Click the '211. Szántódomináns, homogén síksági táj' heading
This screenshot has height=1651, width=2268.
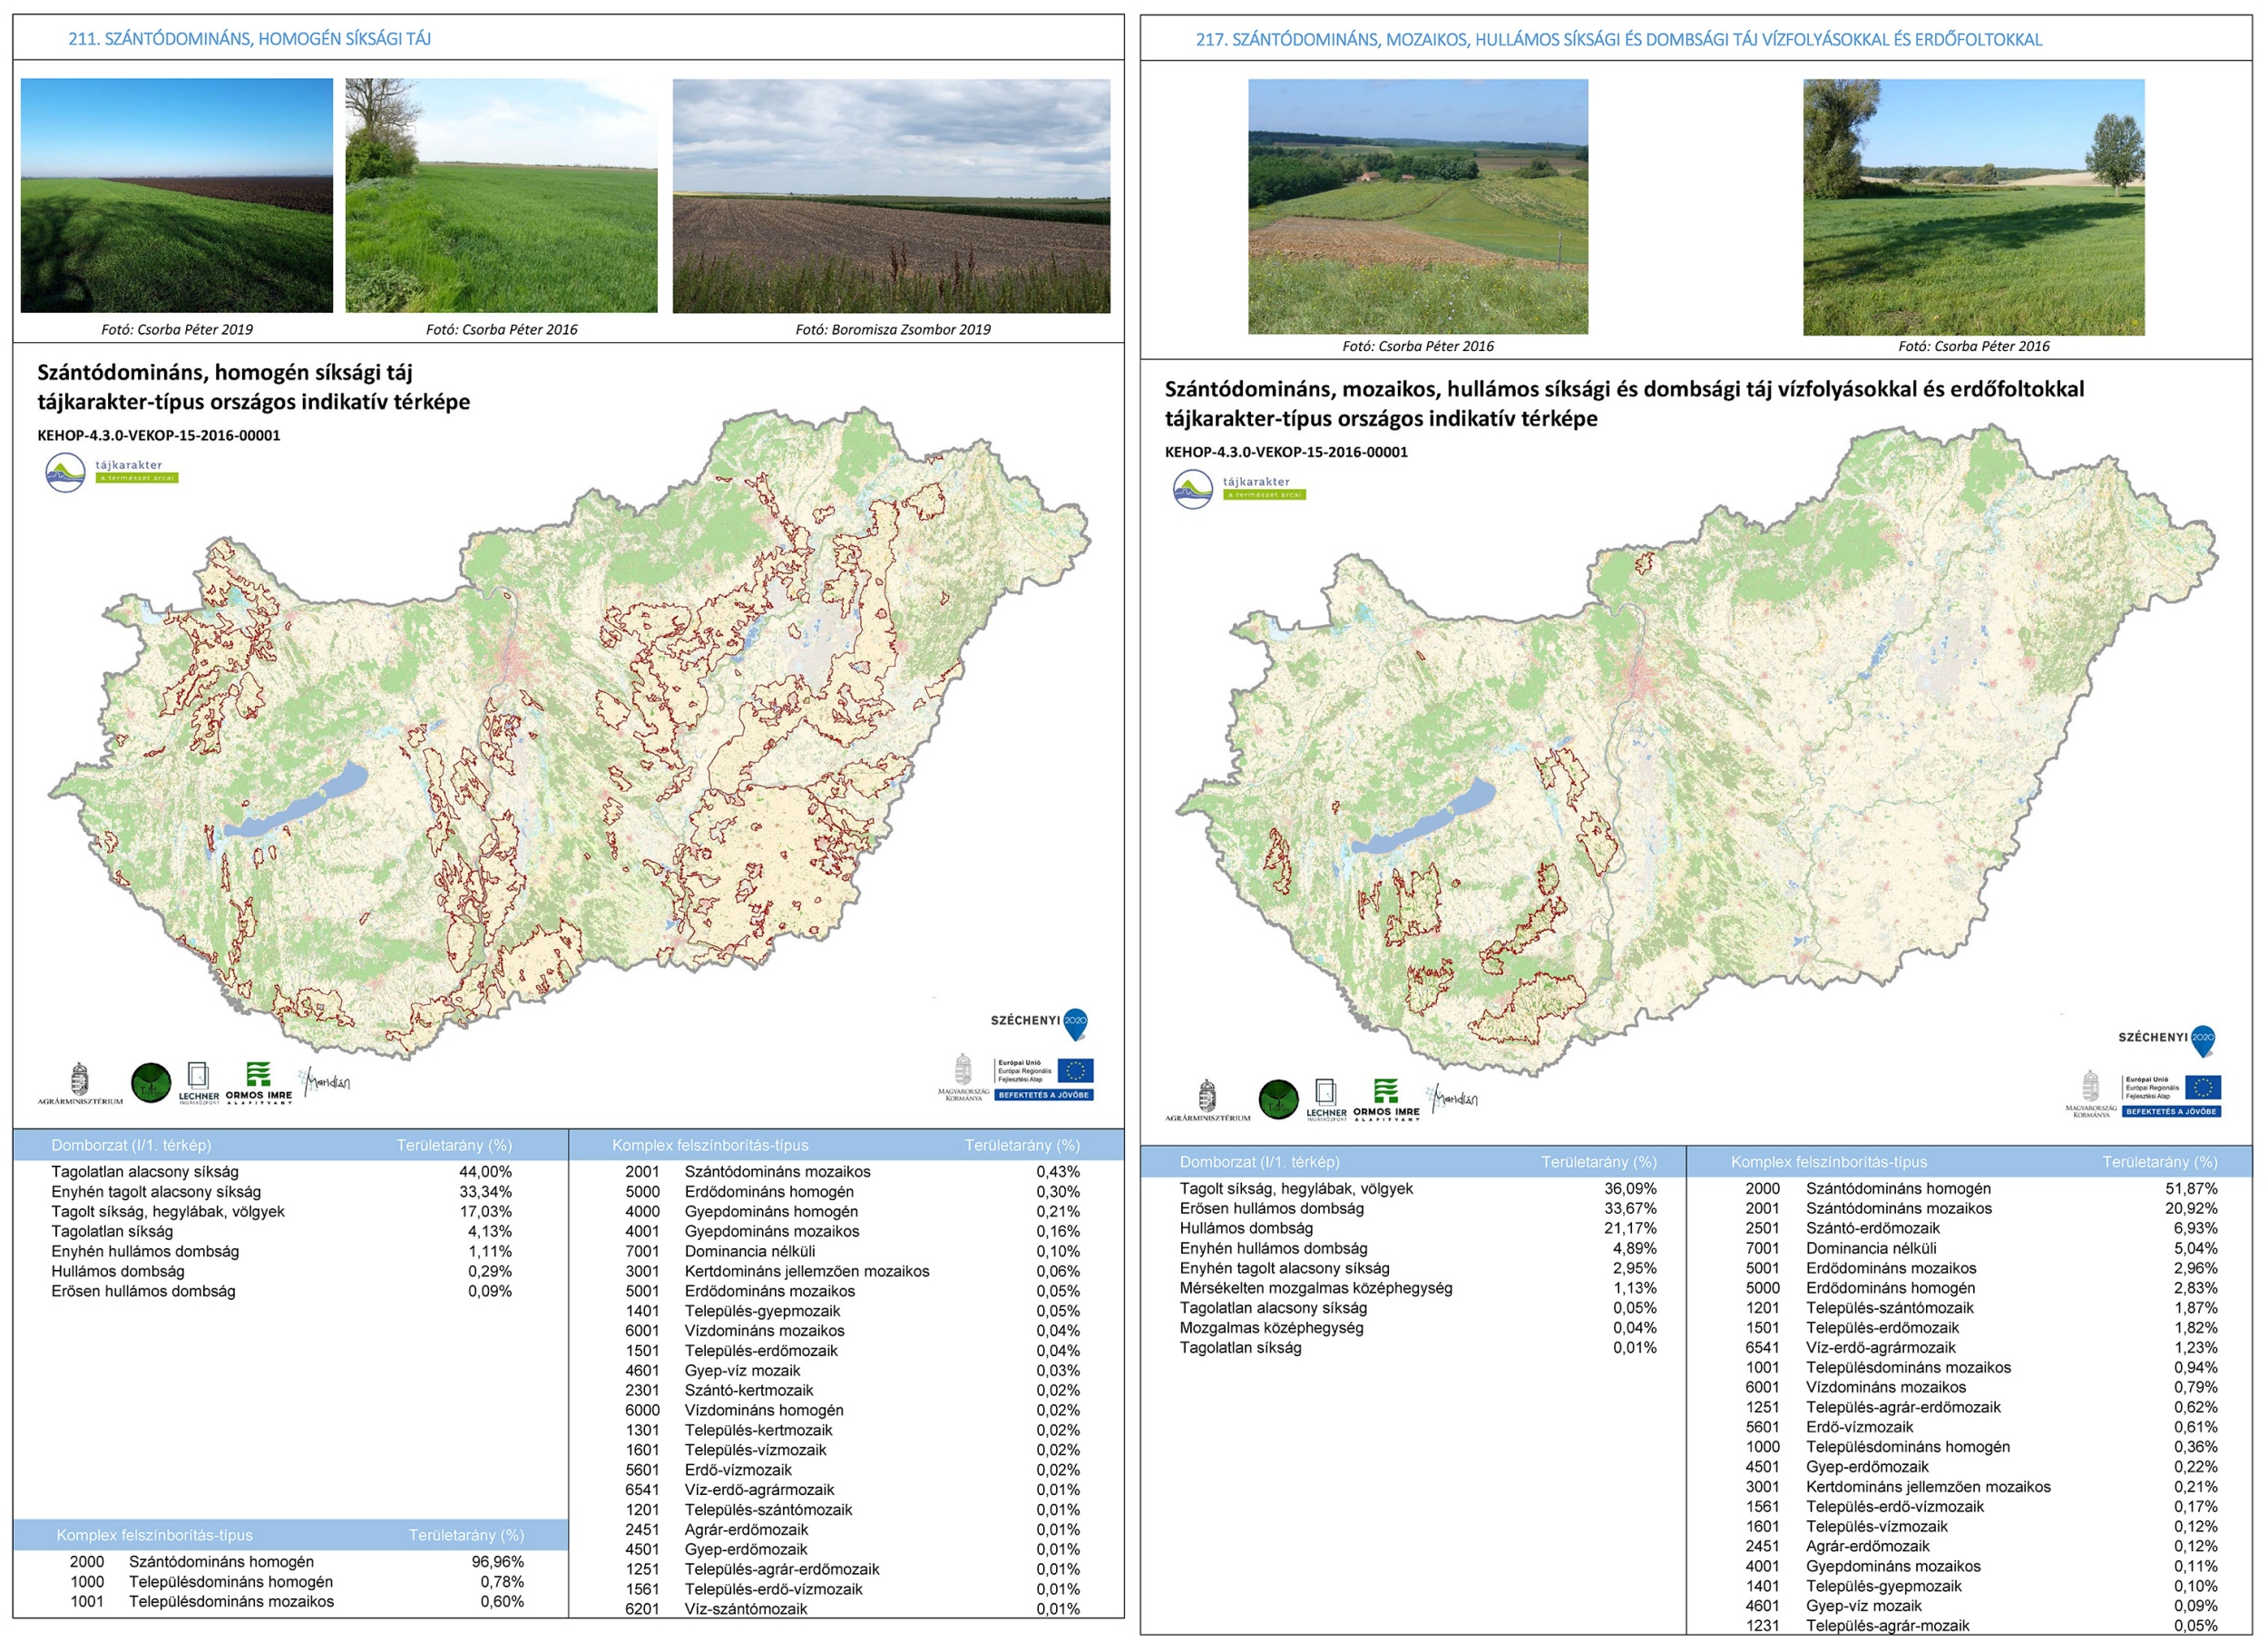coord(249,39)
